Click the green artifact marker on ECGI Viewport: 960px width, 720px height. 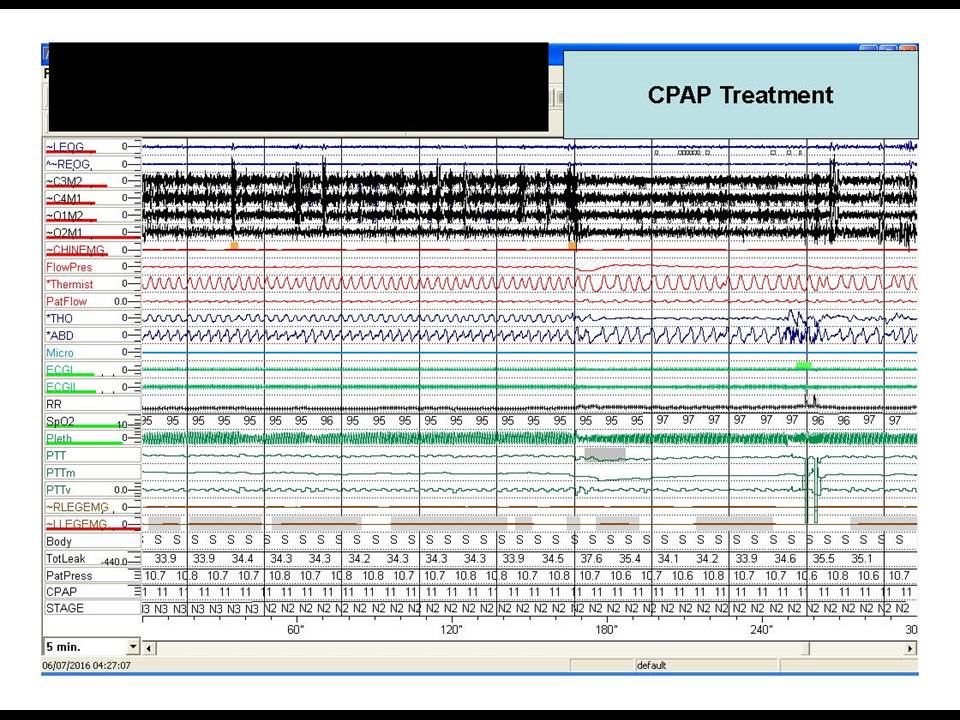pos(804,366)
